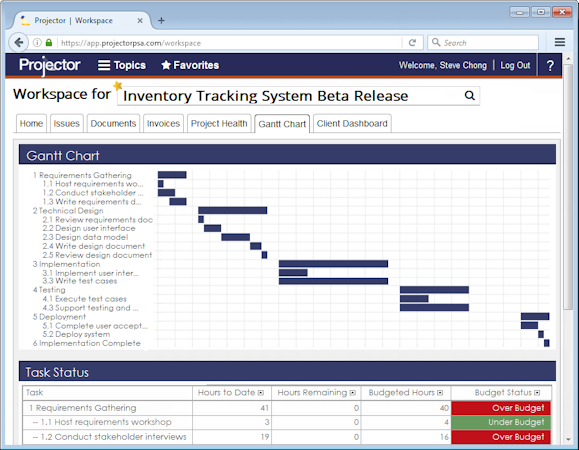Open Hours to Date column filter
Screen dimensions: 579x450
[x=261, y=393]
